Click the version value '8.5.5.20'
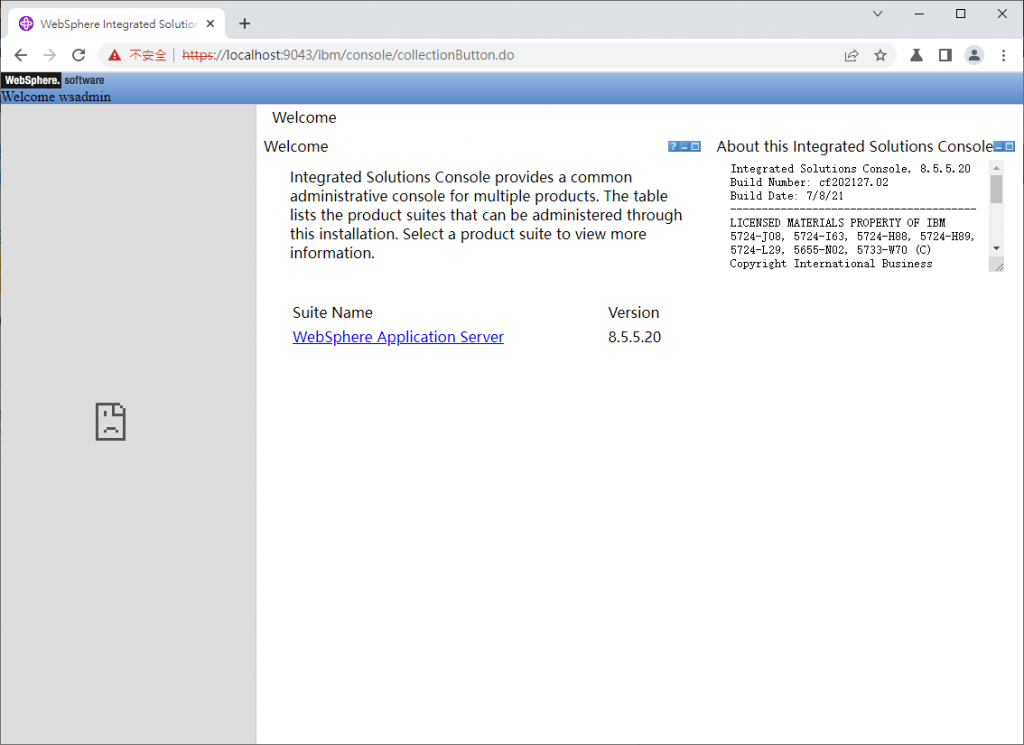The width and height of the screenshot is (1024, 745). coord(634,337)
